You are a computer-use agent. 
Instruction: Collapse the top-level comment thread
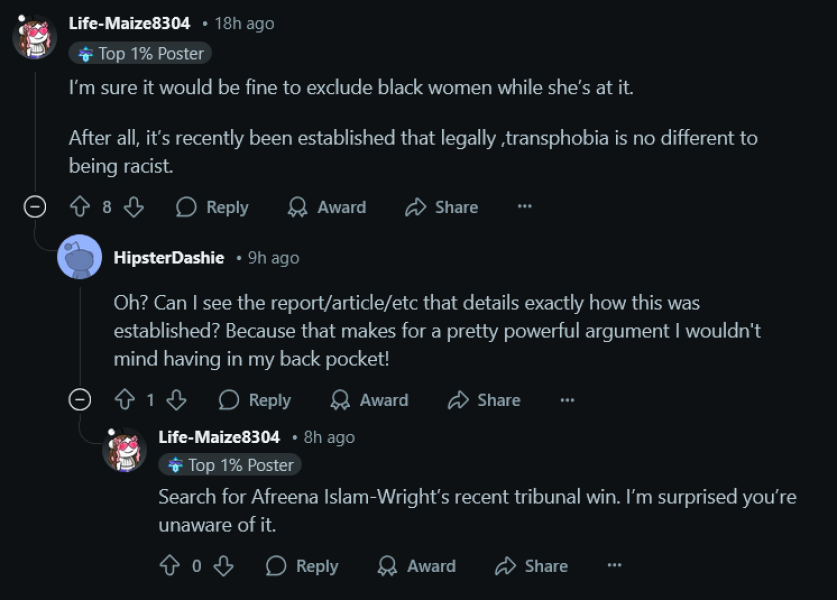(35, 207)
